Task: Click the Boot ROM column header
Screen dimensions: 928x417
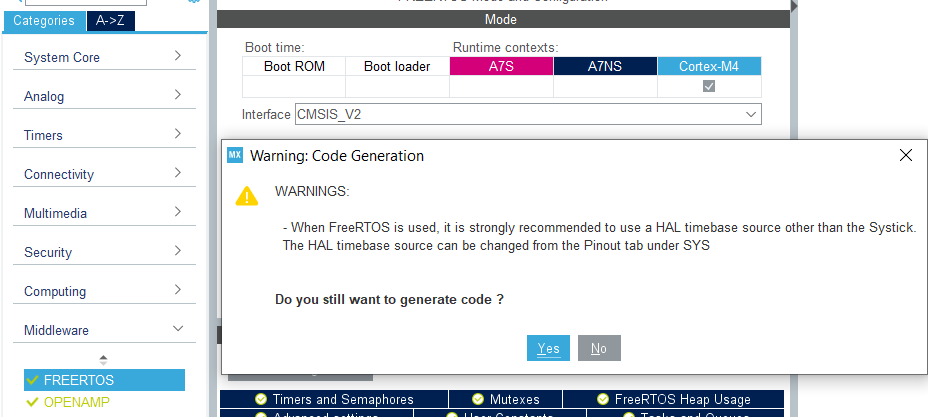Action: click(294, 66)
